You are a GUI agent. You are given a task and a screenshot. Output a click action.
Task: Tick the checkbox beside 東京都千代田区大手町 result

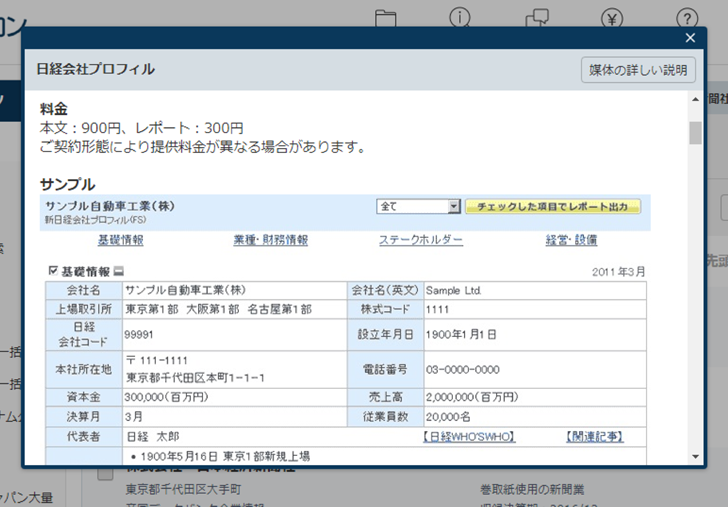[105, 474]
